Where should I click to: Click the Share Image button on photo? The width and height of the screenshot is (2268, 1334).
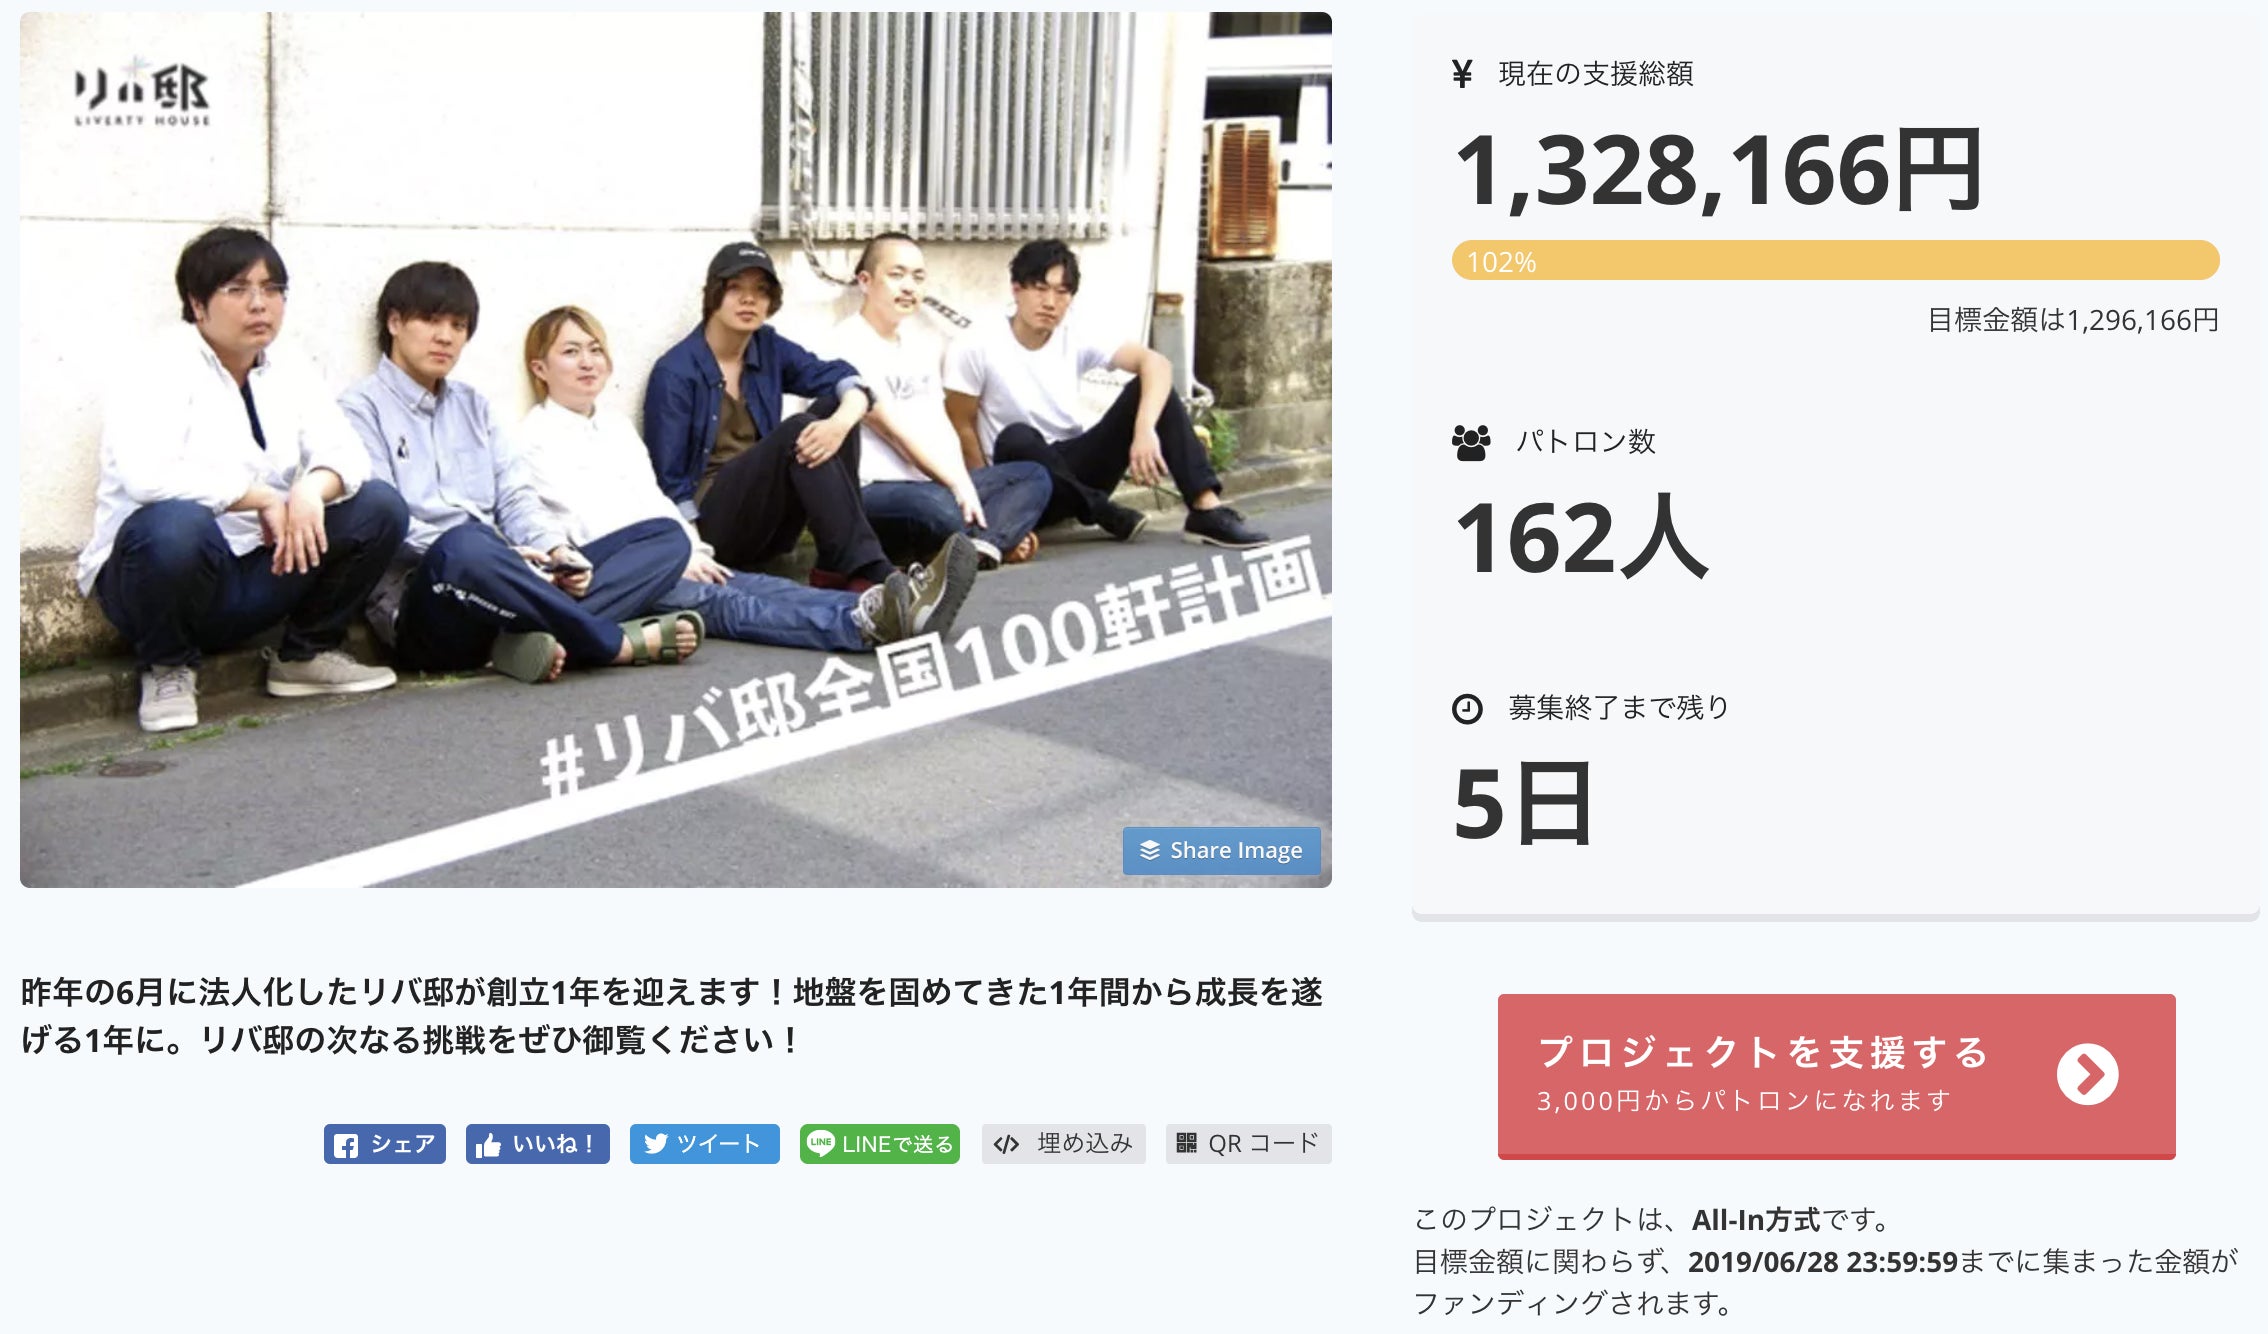(x=1222, y=850)
